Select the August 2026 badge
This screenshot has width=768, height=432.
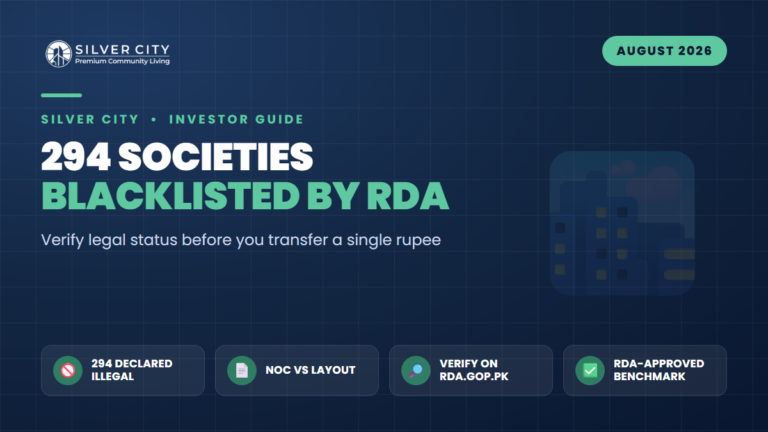point(664,51)
